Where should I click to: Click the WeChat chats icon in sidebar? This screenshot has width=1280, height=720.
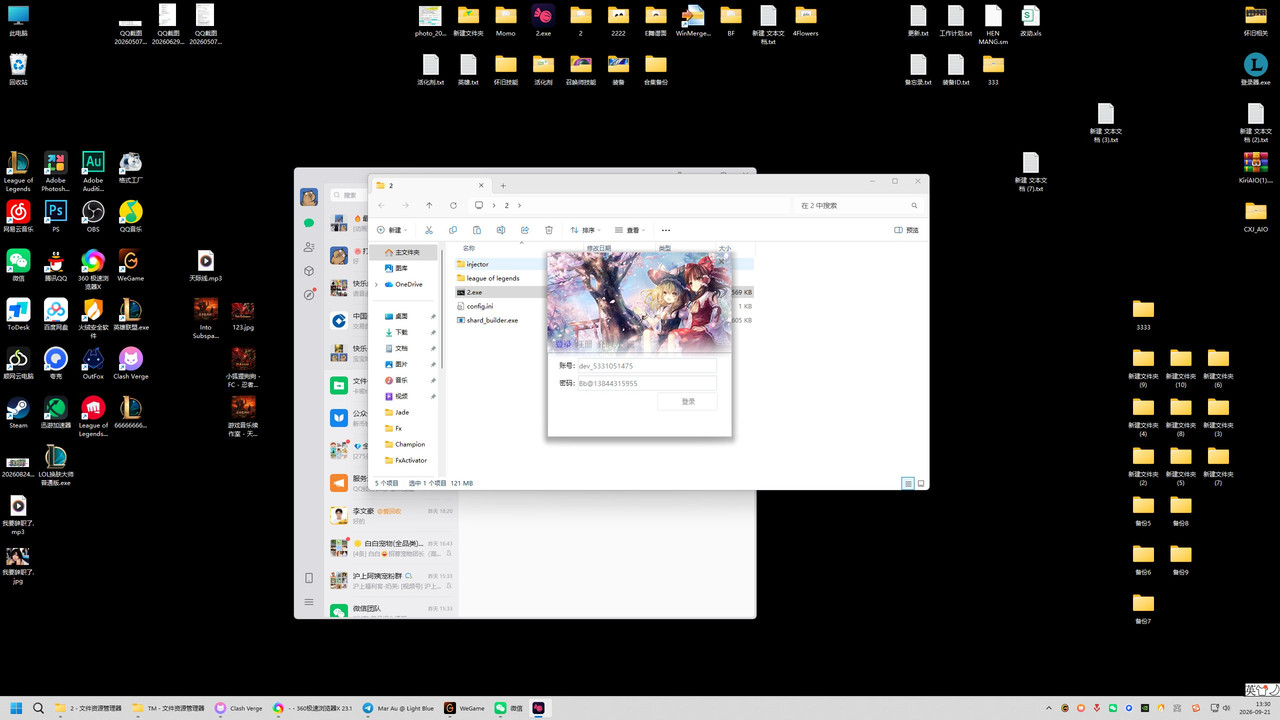point(309,223)
